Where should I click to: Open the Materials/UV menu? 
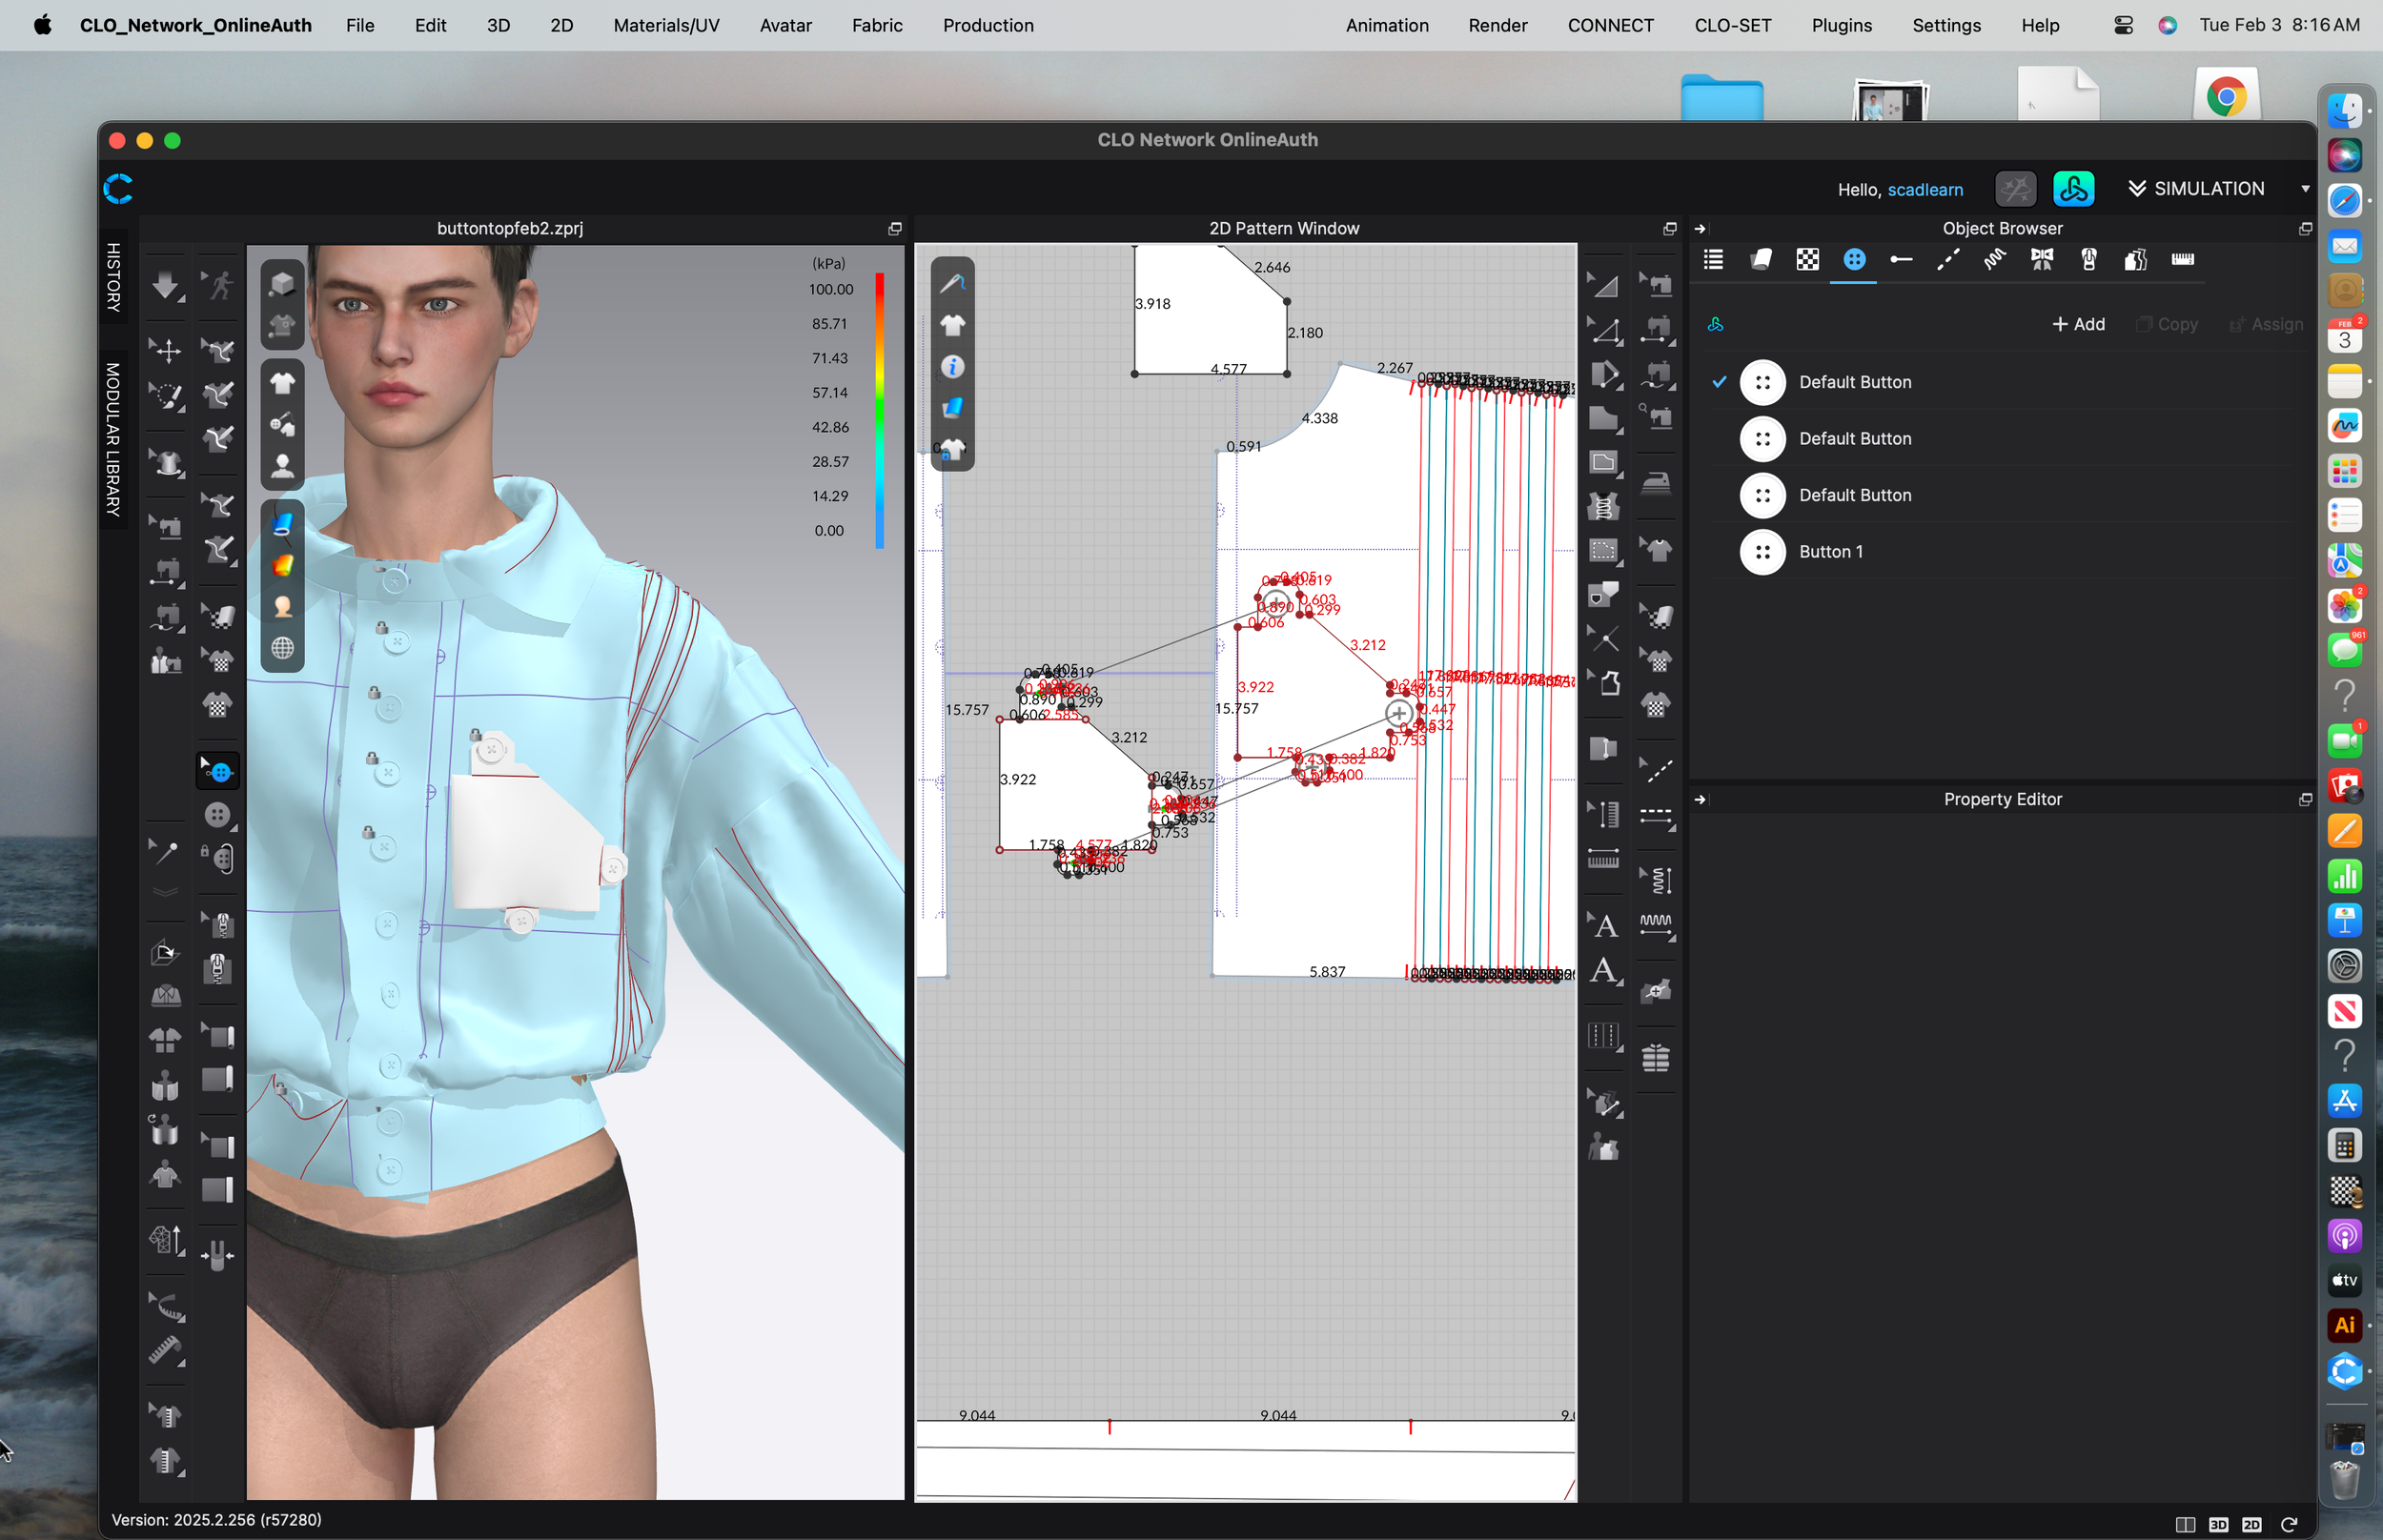click(666, 25)
